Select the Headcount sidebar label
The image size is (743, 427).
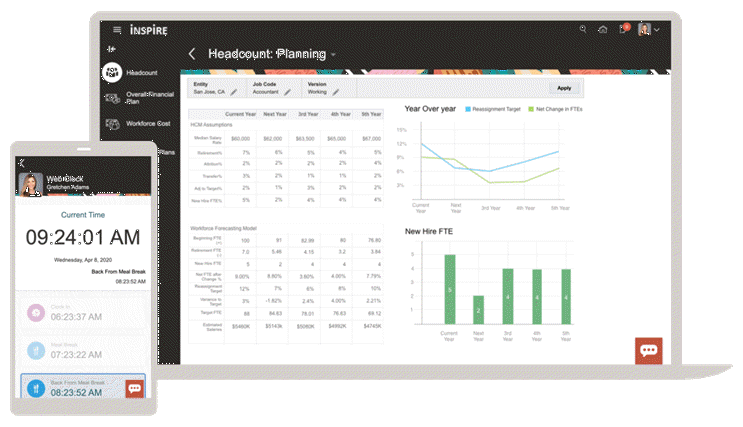click(x=142, y=73)
